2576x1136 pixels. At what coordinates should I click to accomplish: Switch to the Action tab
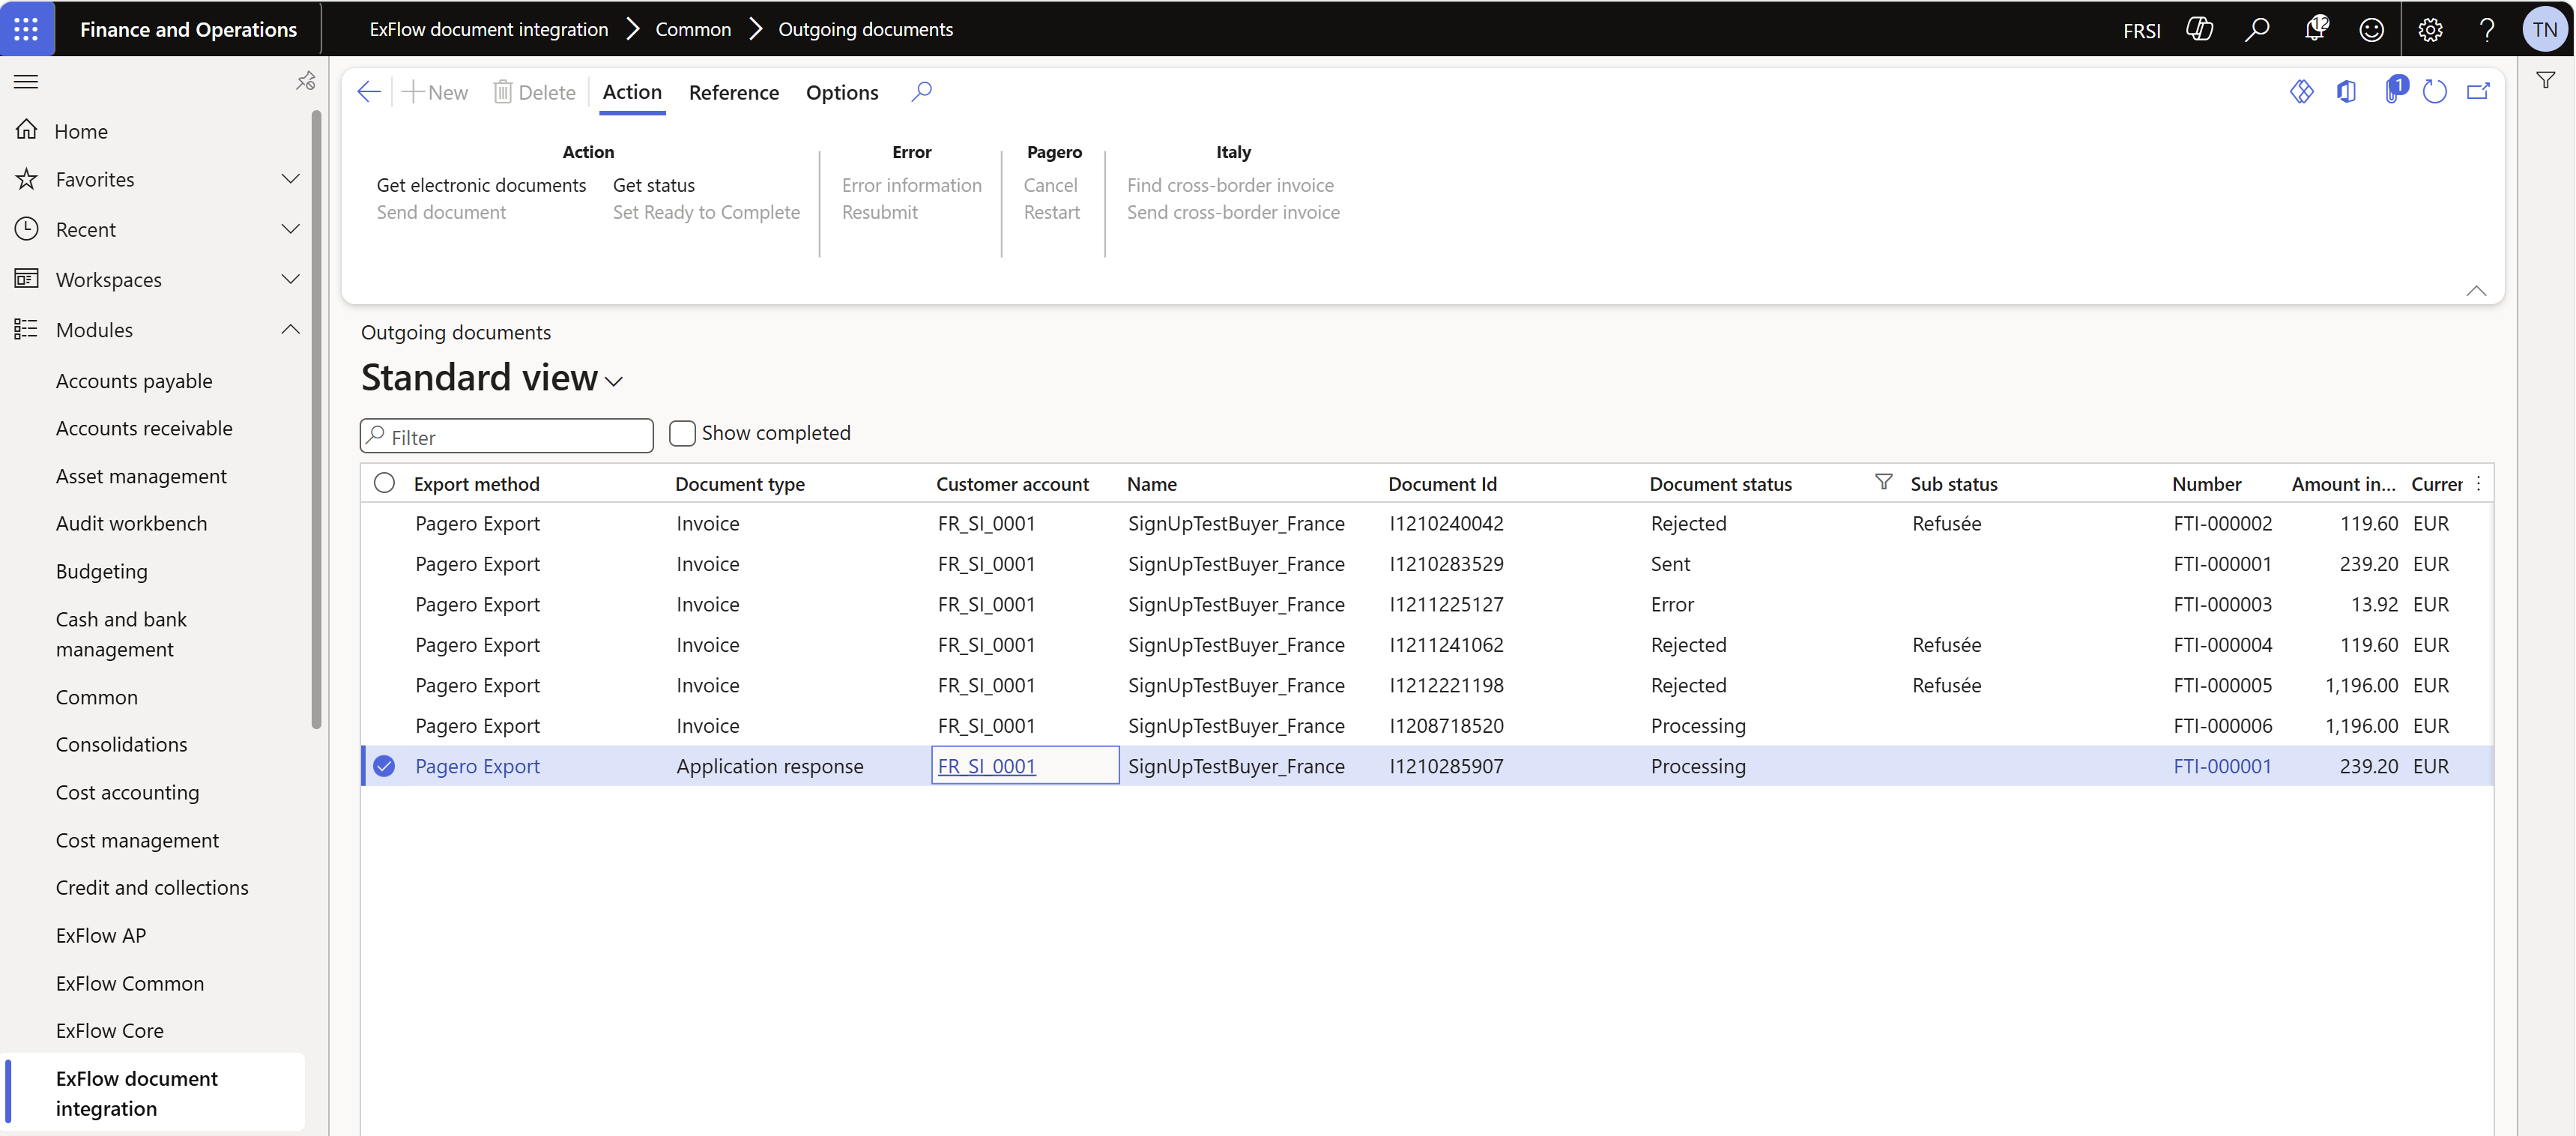point(632,92)
